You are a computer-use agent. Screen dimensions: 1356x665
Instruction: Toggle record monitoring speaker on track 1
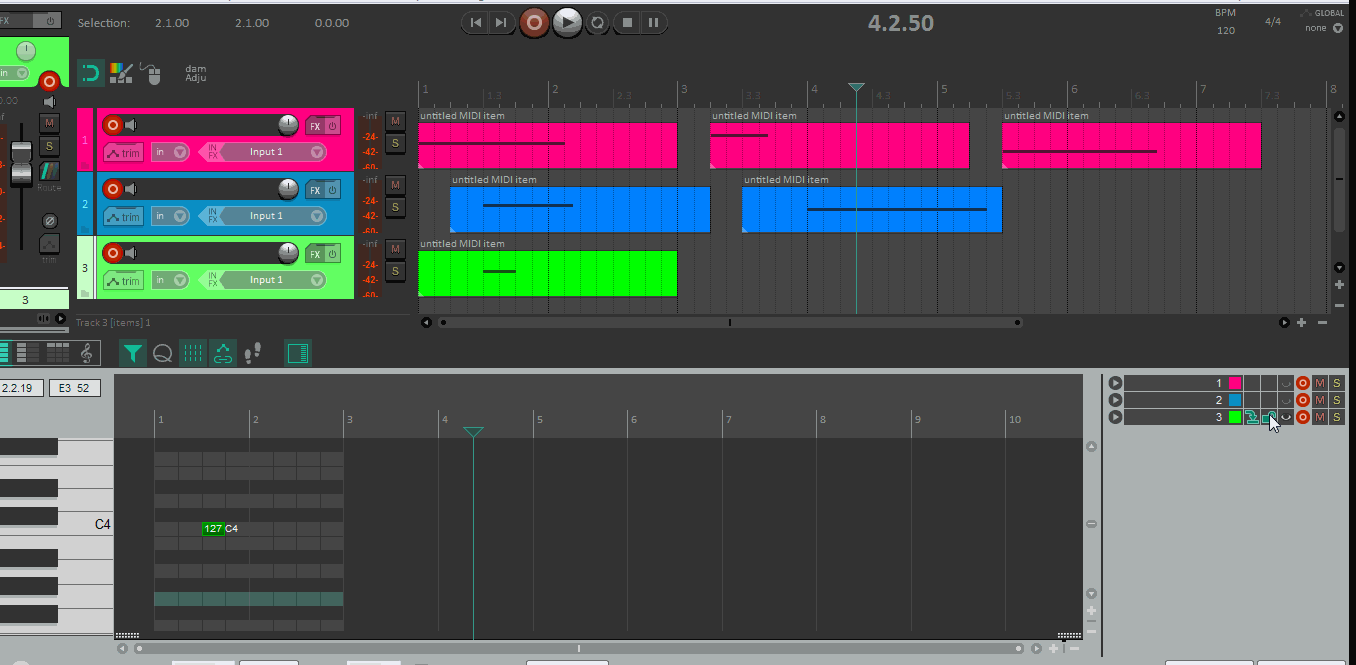[x=130, y=125]
